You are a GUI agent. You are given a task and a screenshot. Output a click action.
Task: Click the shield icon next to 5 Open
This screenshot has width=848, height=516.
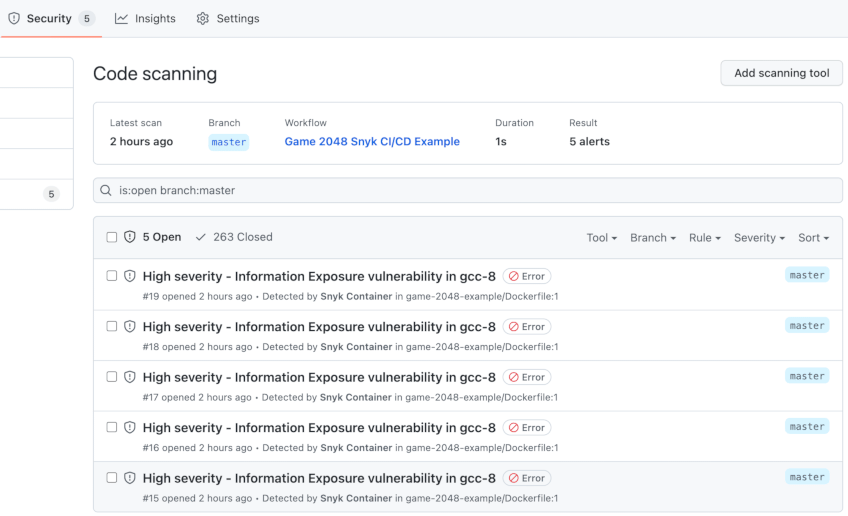pos(130,237)
